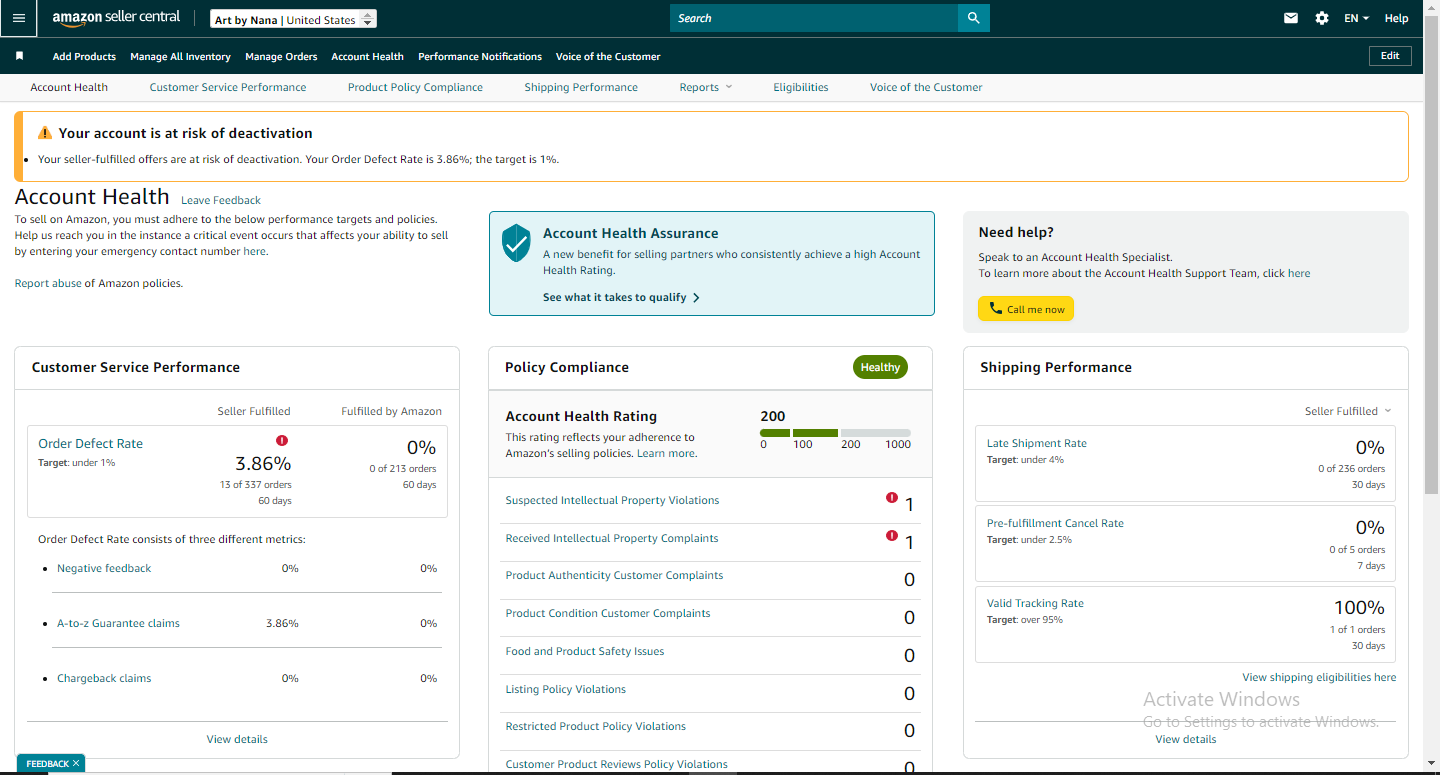This screenshot has width=1440, height=775.
Task: Open the Seller Fulfilled dropdown in Shipping Performance
Action: point(1348,411)
